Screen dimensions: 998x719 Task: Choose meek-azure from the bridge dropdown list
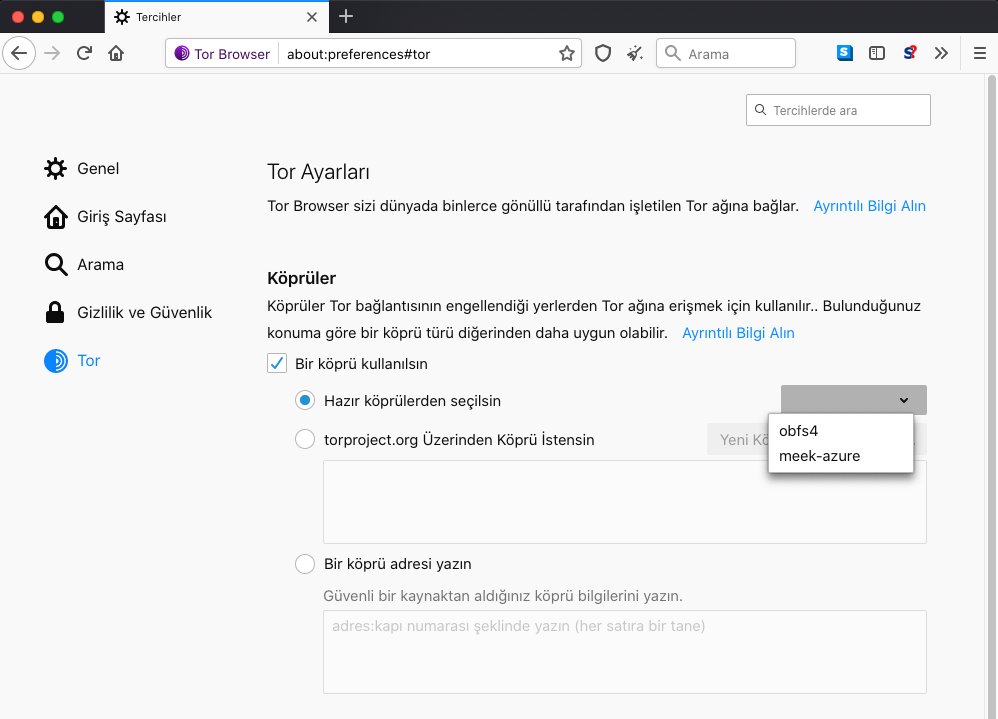coord(841,456)
